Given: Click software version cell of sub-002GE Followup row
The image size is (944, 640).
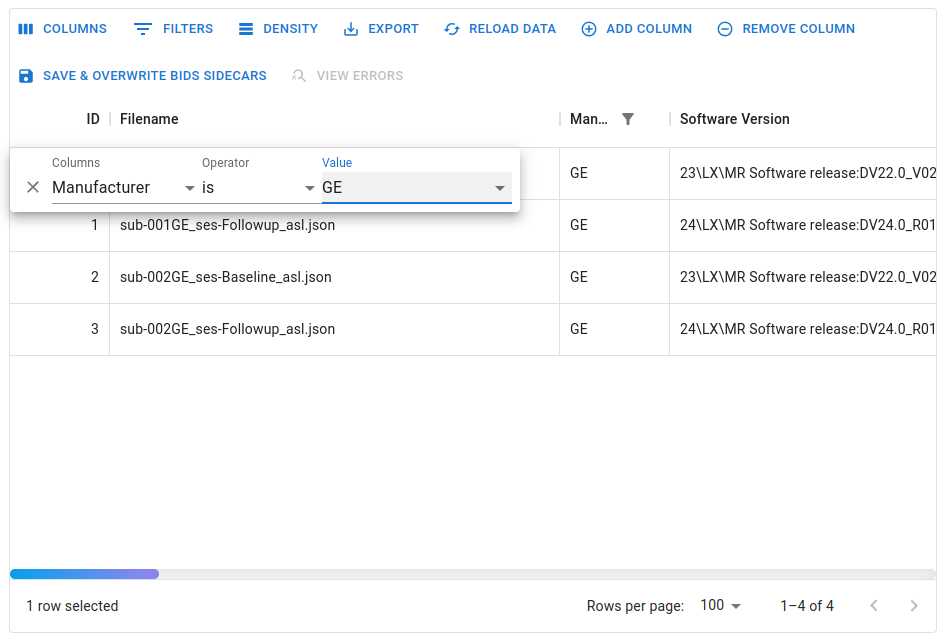Looking at the screenshot, I should point(803,329).
